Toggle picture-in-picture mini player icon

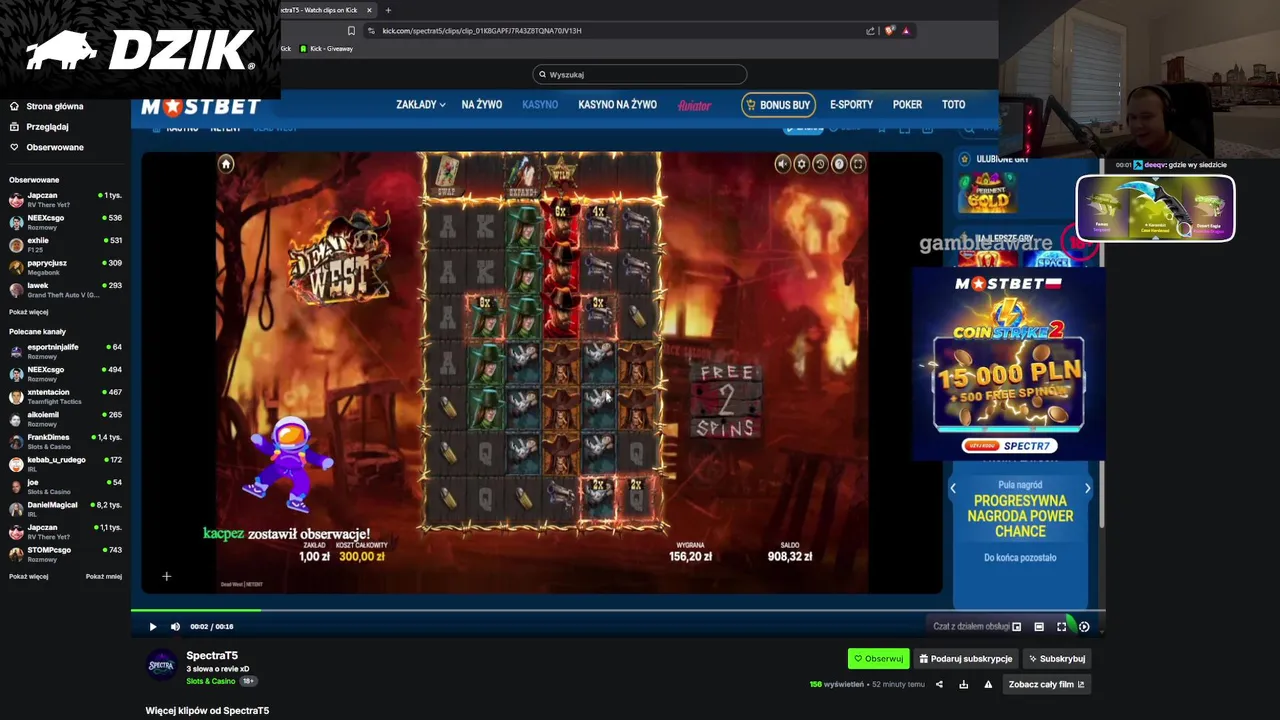(1017, 627)
